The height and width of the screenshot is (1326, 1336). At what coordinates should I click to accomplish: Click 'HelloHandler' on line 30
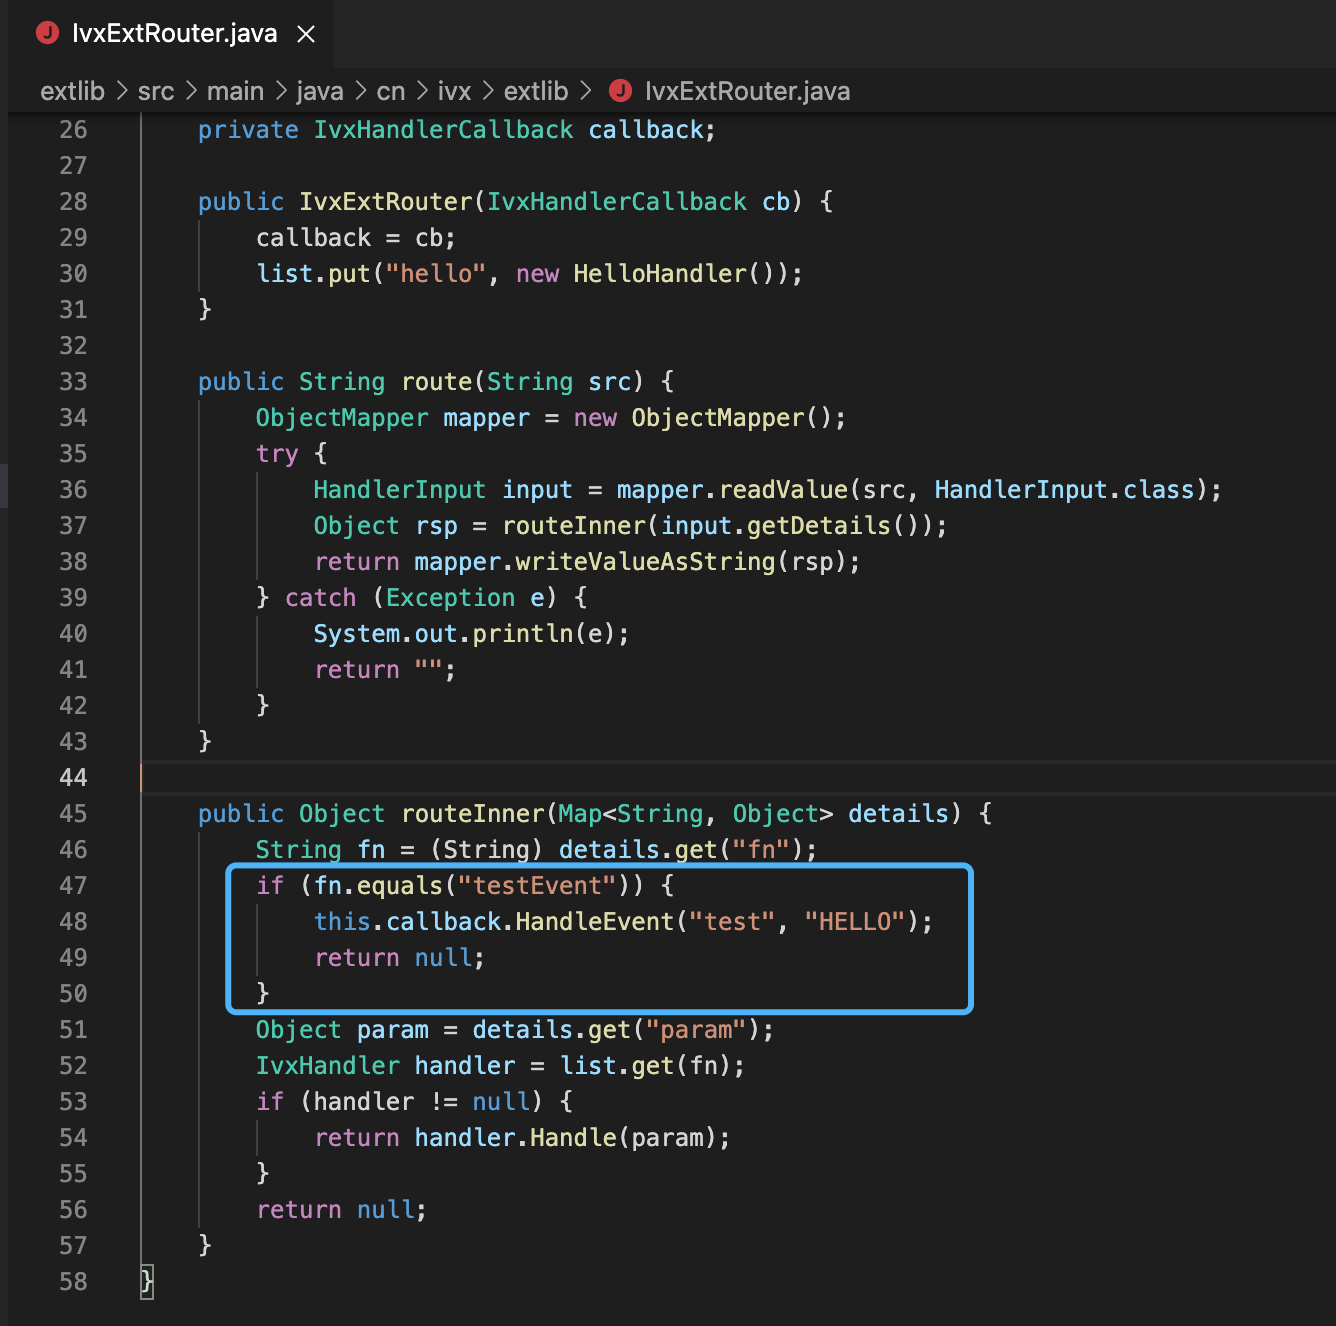660,274
